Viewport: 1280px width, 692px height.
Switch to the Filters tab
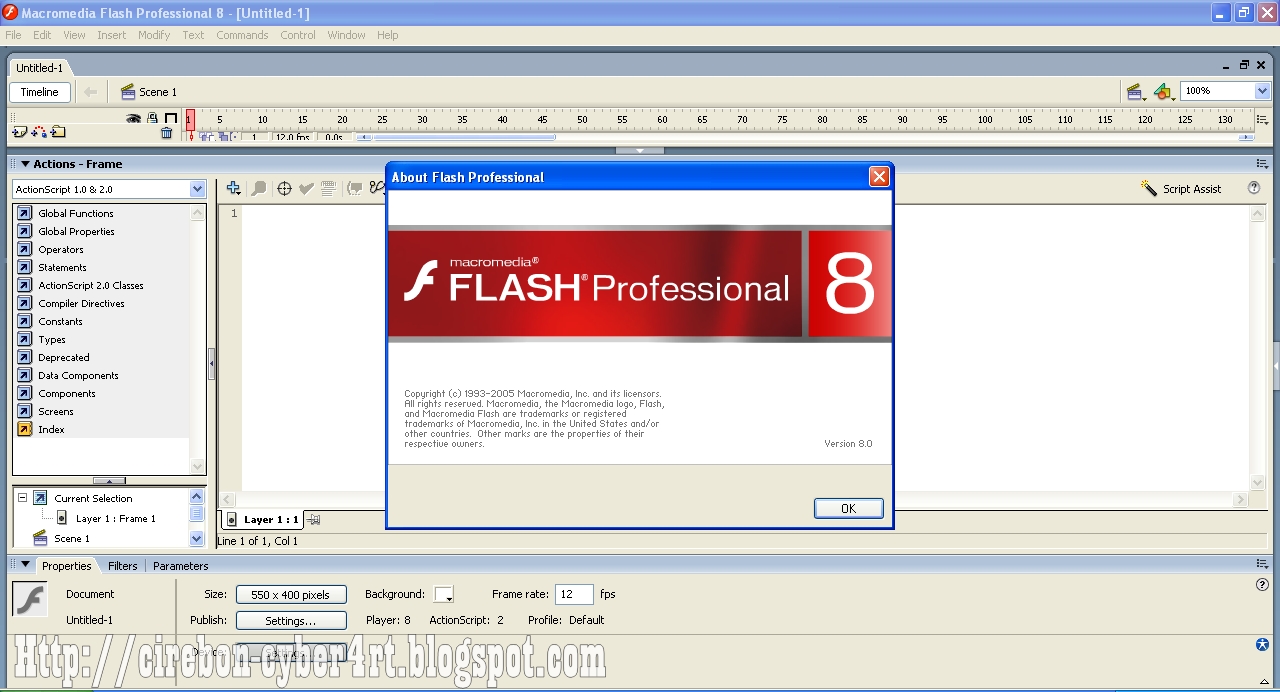[122, 565]
